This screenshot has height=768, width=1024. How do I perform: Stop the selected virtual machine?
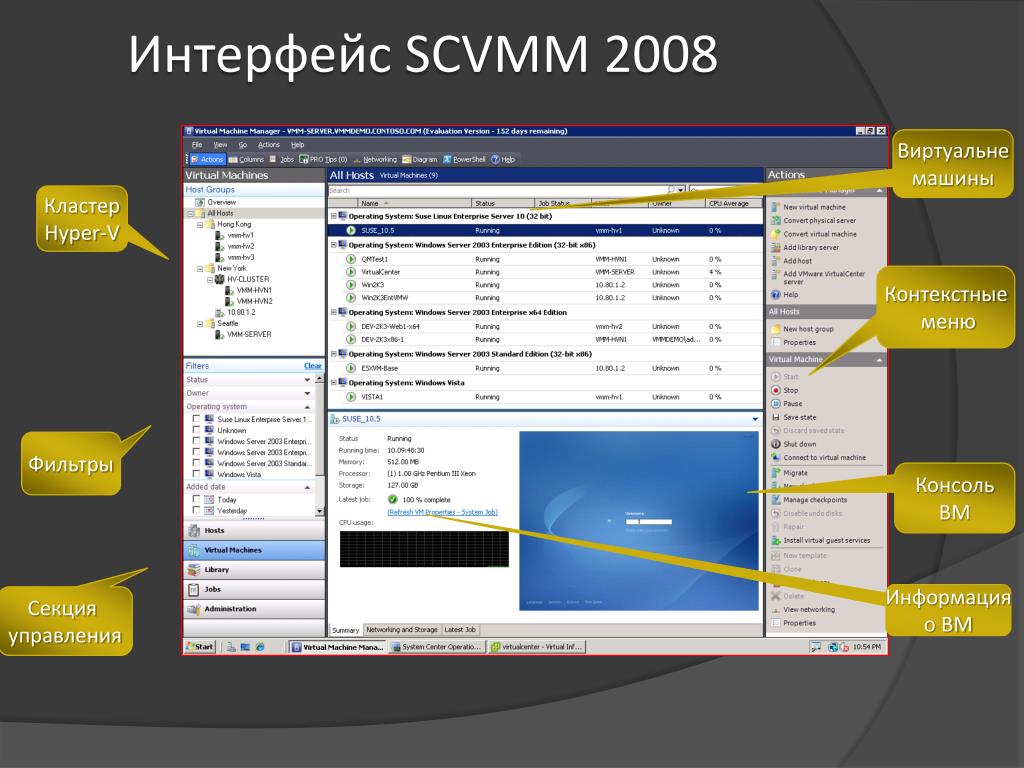784,391
